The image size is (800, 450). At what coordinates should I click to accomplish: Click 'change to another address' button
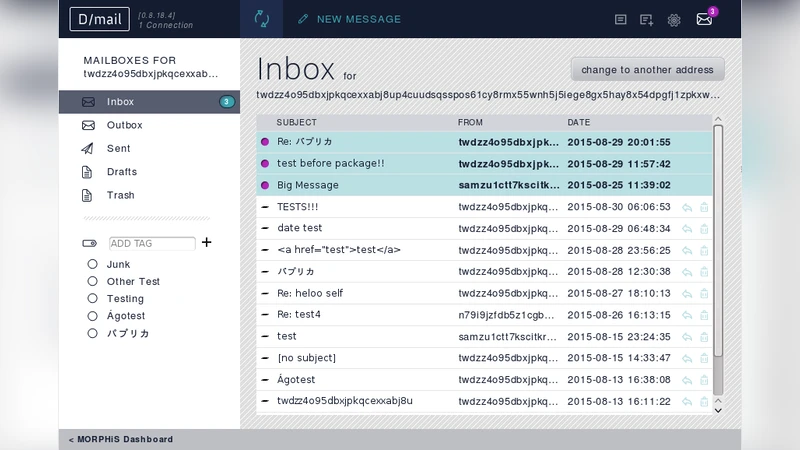coord(647,70)
